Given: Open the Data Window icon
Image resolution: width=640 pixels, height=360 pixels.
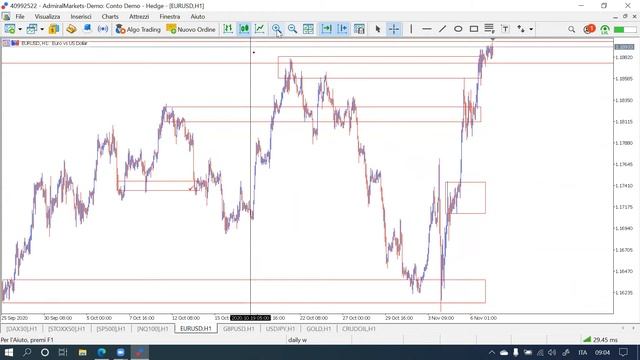Looking at the screenshot, I should click(x=71, y=29).
